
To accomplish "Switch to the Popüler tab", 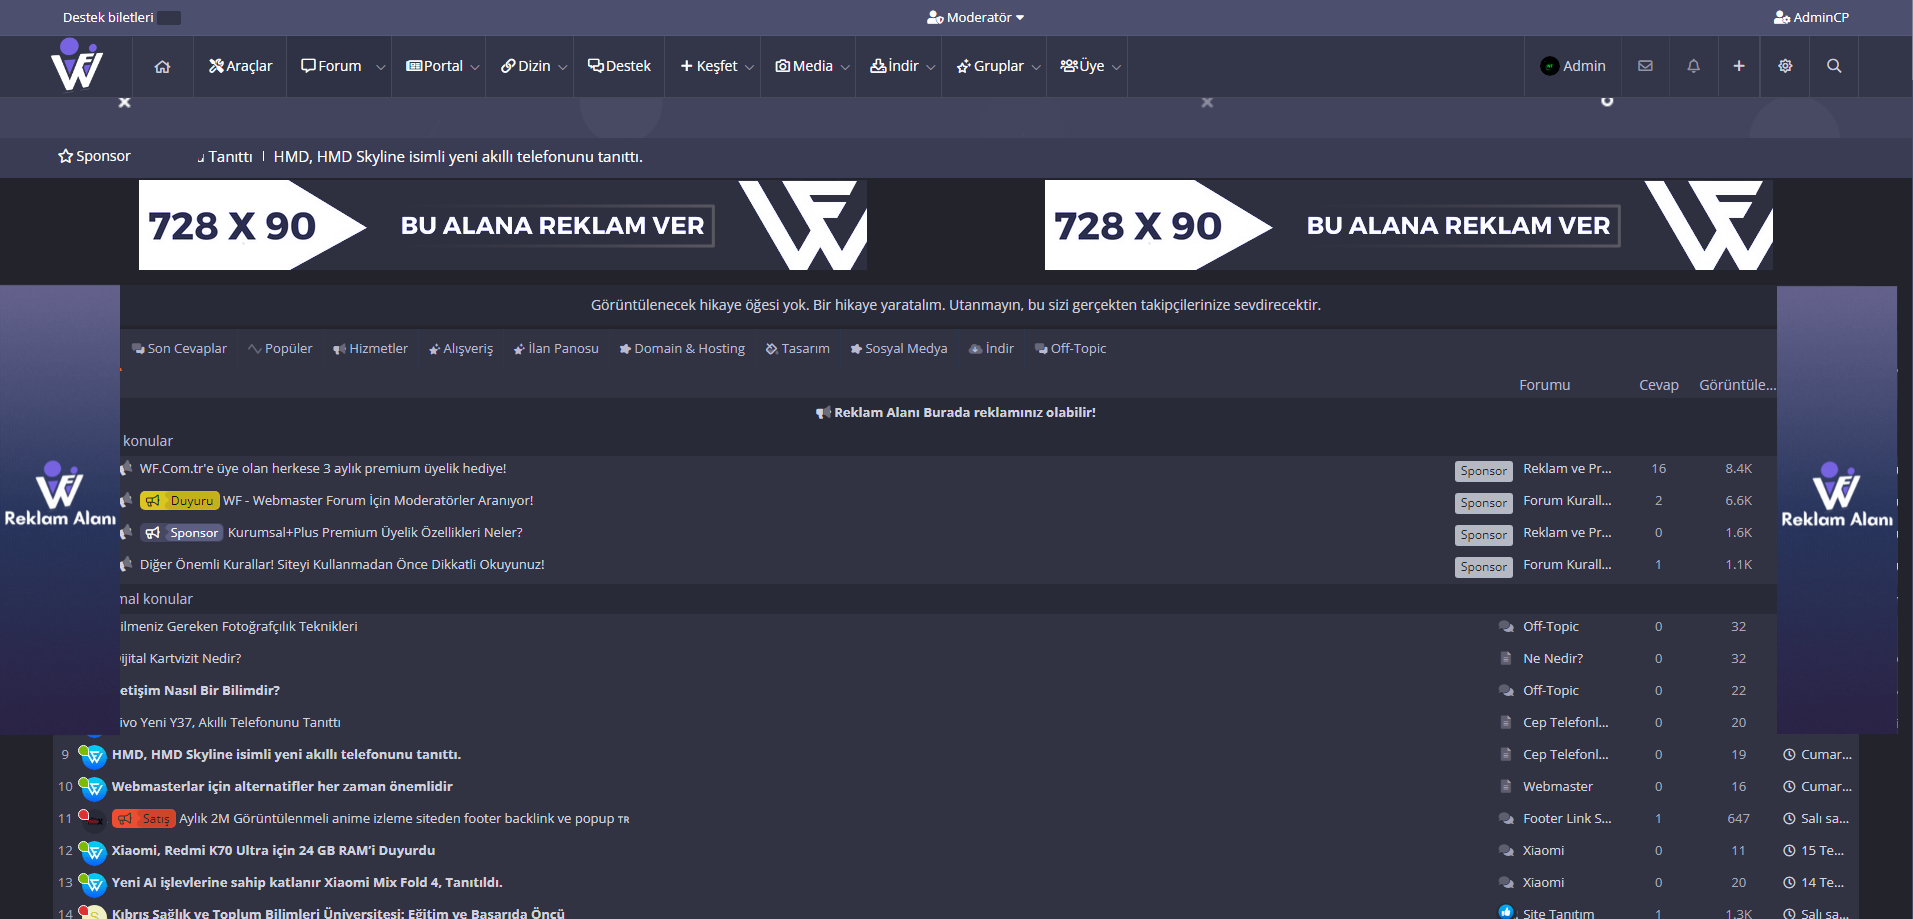I will click(x=280, y=348).
